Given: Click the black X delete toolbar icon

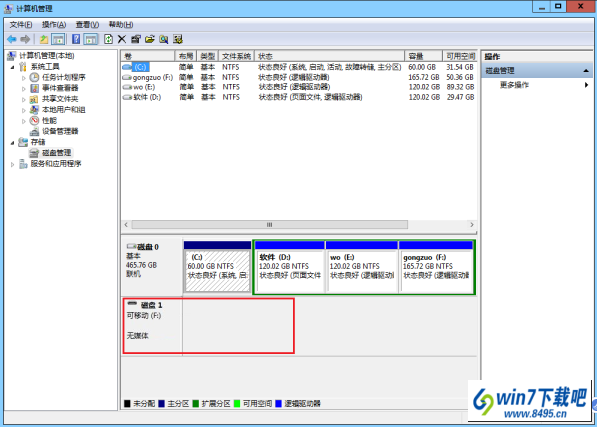Looking at the screenshot, I should 122,39.
